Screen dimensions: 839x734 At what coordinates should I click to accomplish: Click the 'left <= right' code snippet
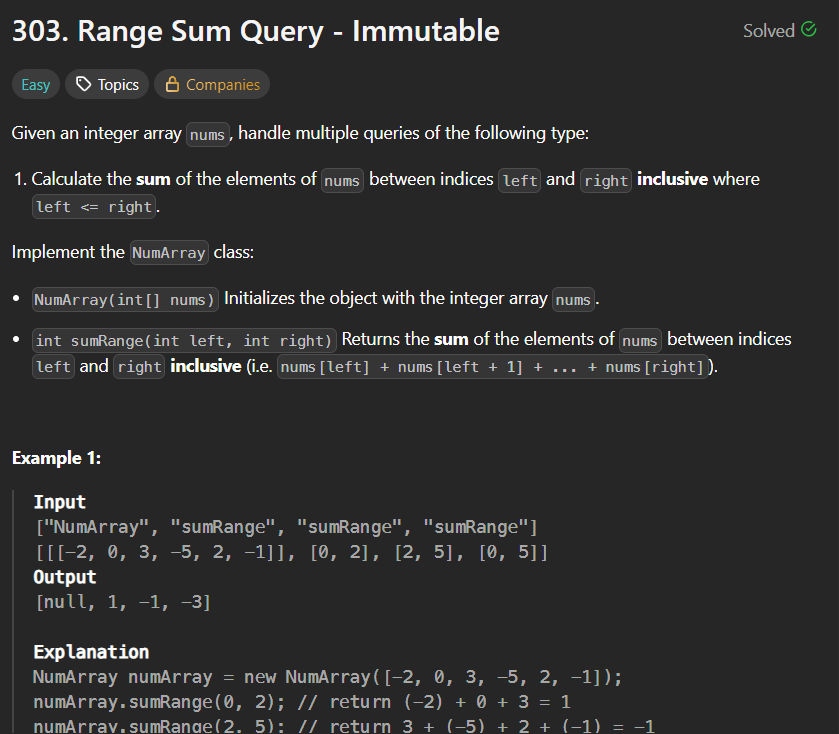[x=94, y=207]
